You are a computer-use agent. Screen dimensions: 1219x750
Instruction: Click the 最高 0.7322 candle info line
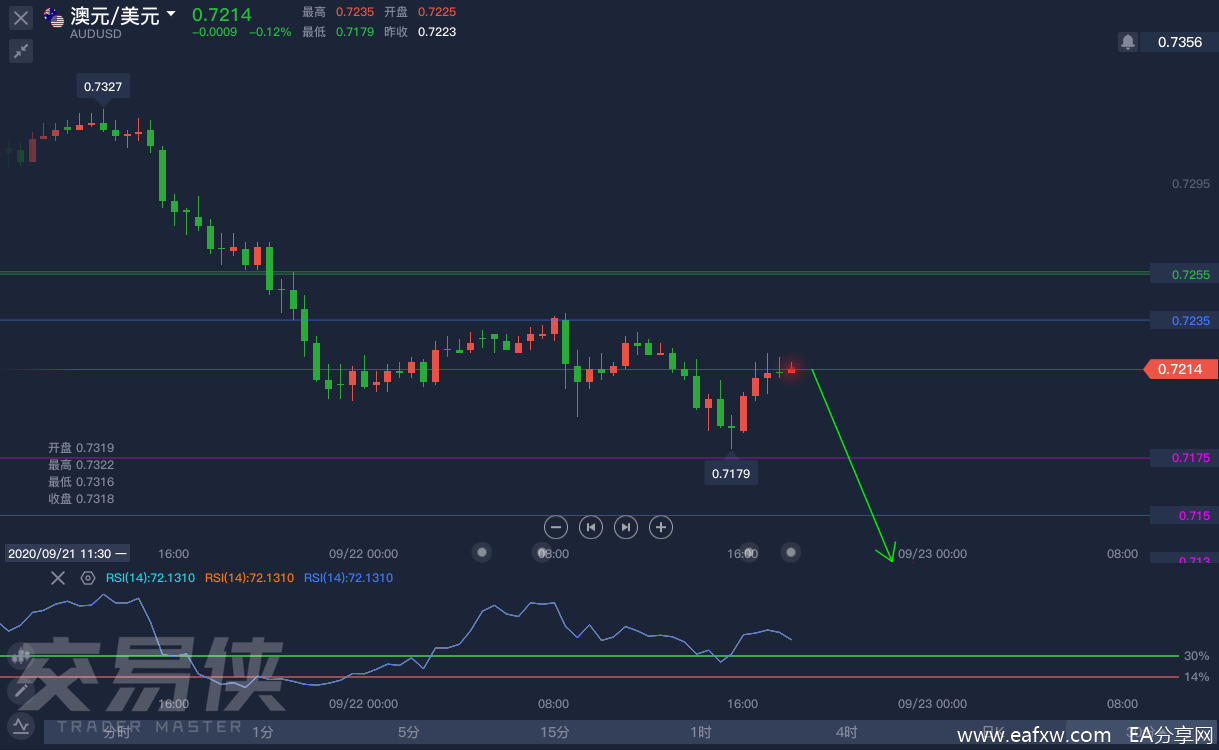click(81, 465)
